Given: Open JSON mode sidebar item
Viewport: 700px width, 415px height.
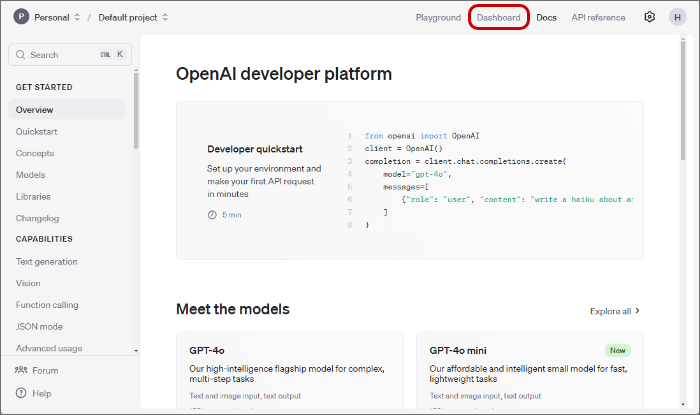Looking at the screenshot, I should (x=39, y=327).
